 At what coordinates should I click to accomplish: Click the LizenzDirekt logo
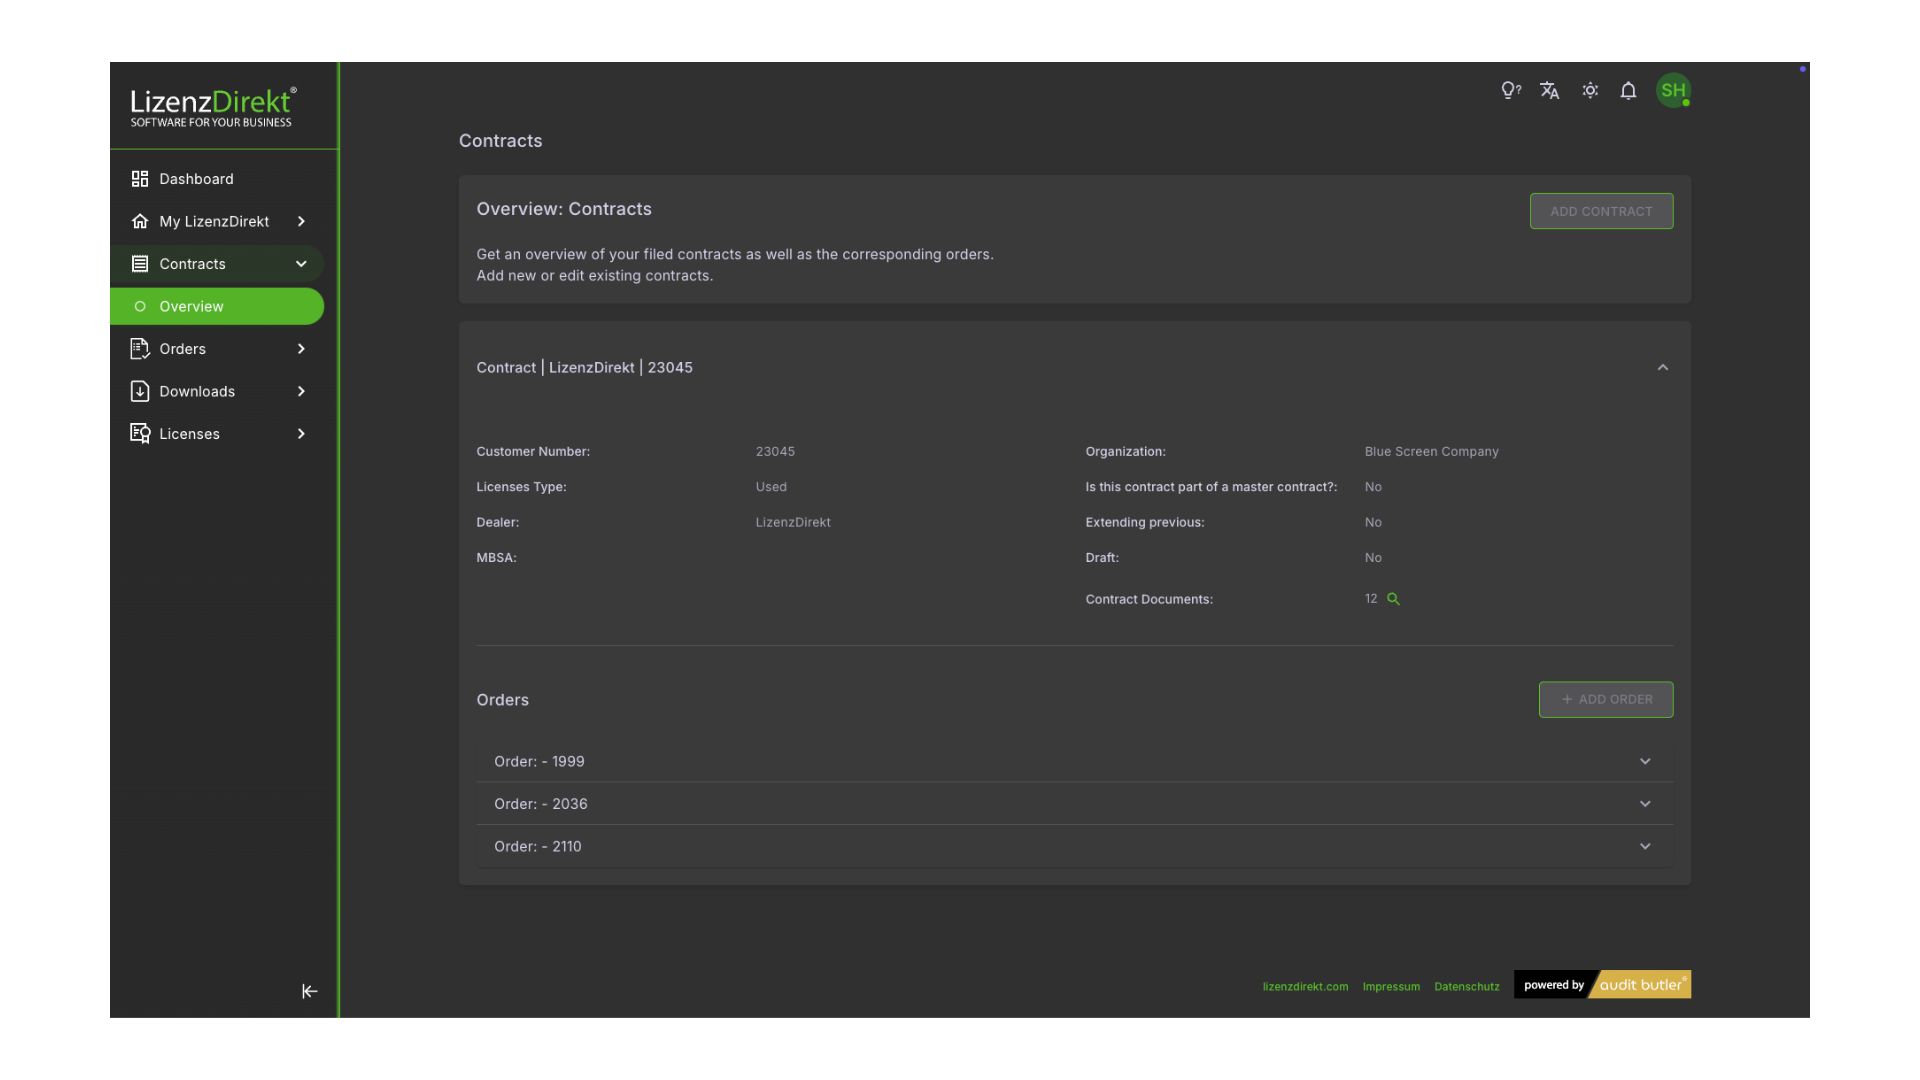click(213, 107)
